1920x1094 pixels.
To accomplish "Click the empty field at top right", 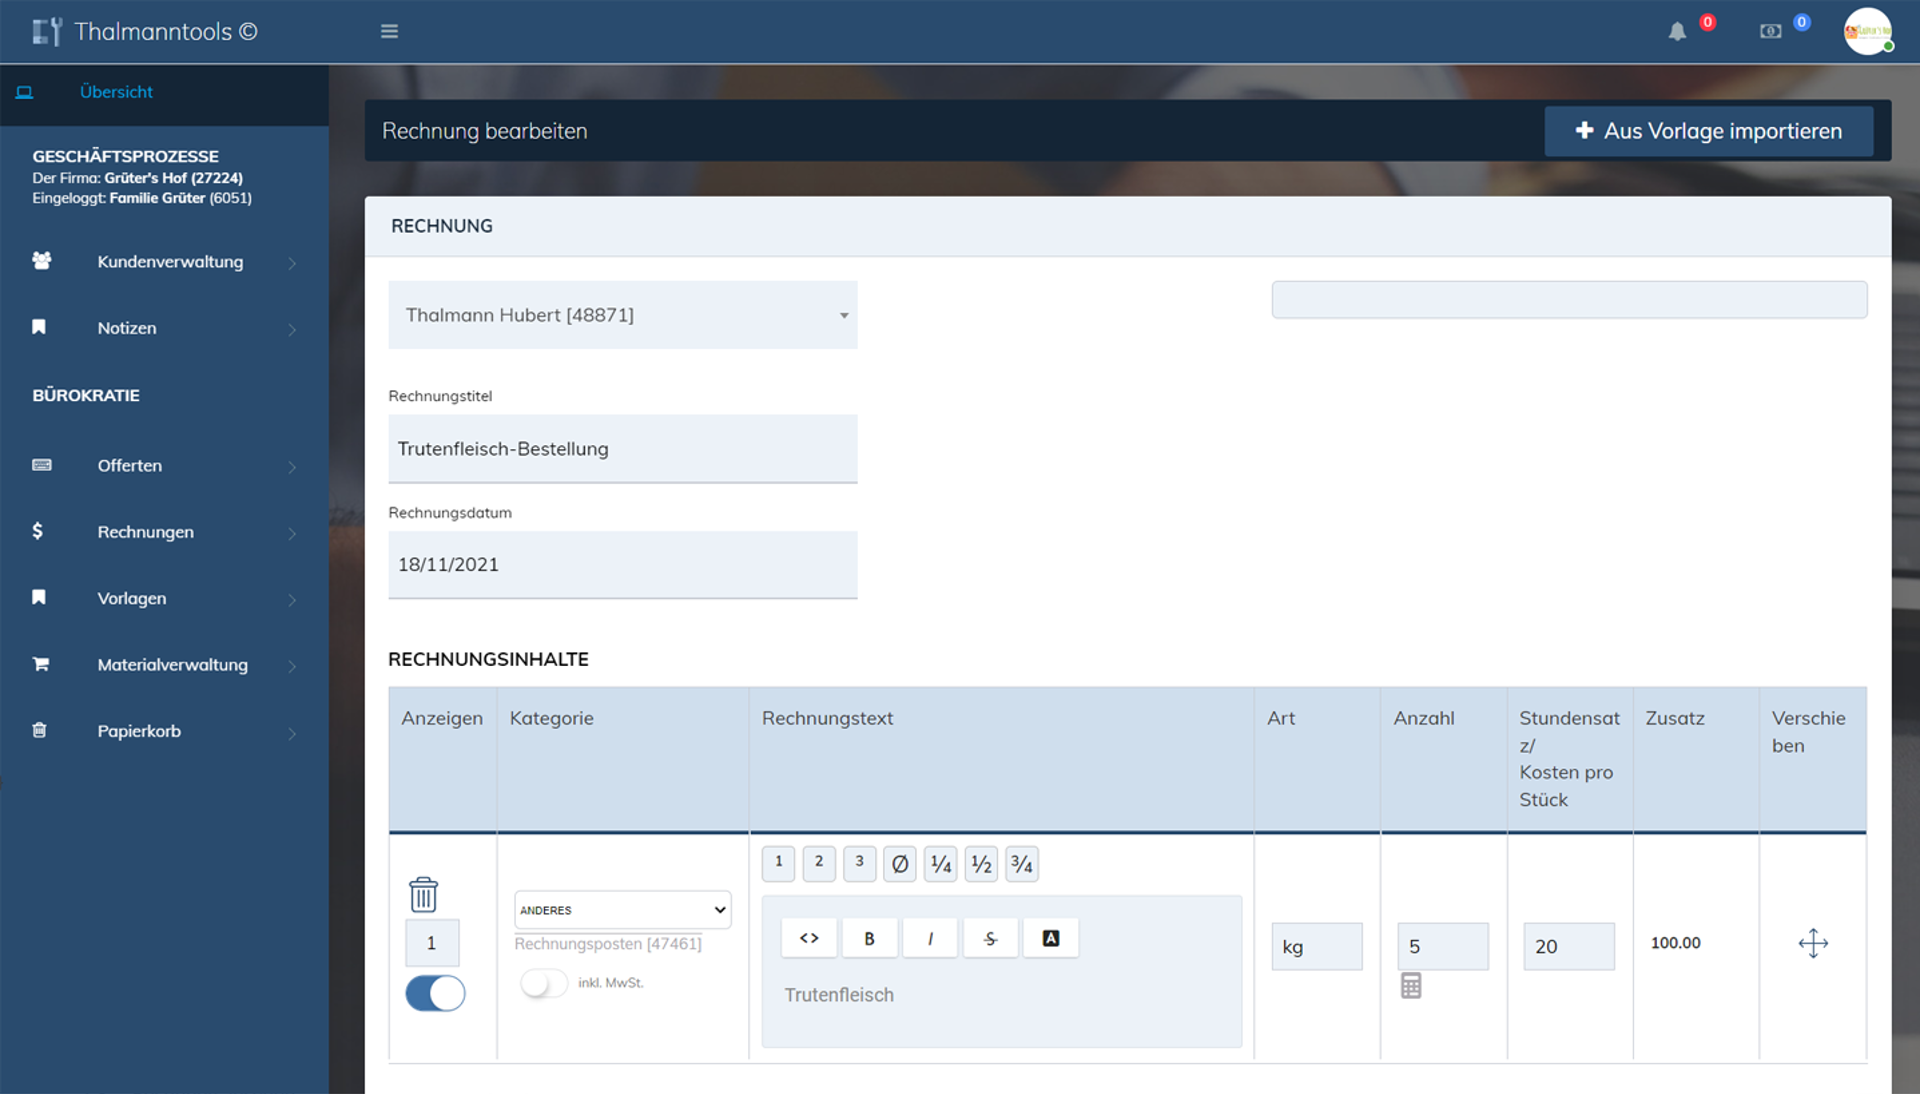I will (1569, 300).
